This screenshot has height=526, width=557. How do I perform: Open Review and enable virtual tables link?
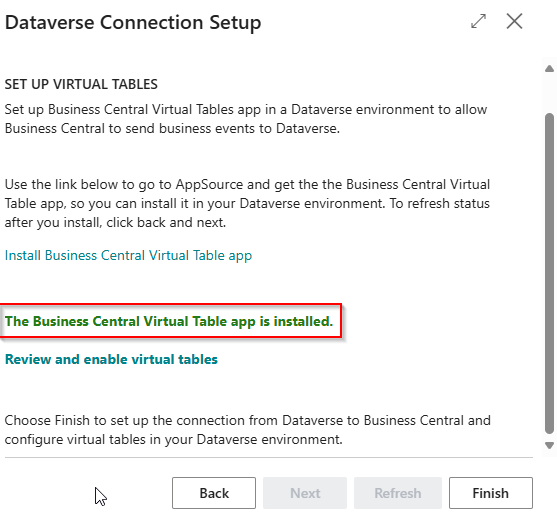point(111,359)
